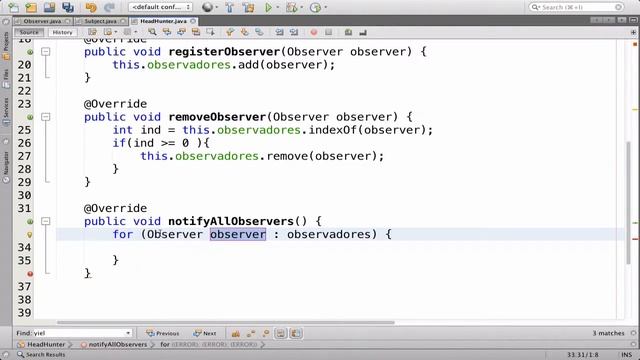
Task: Click the Previous Bookmark icon
Action: [x=230, y=32]
